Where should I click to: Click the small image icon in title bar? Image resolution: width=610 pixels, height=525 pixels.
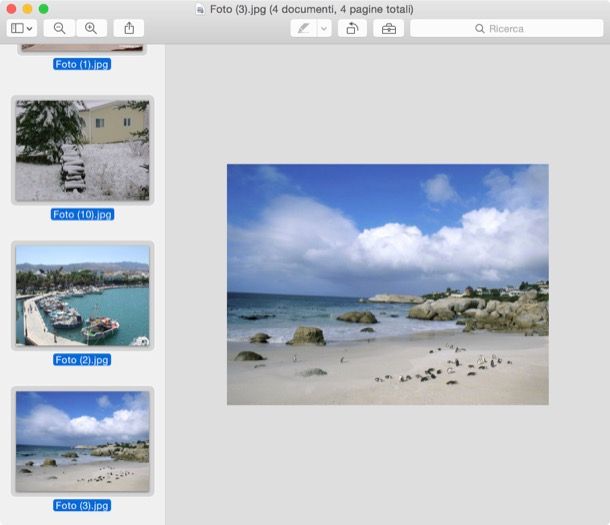point(201,9)
